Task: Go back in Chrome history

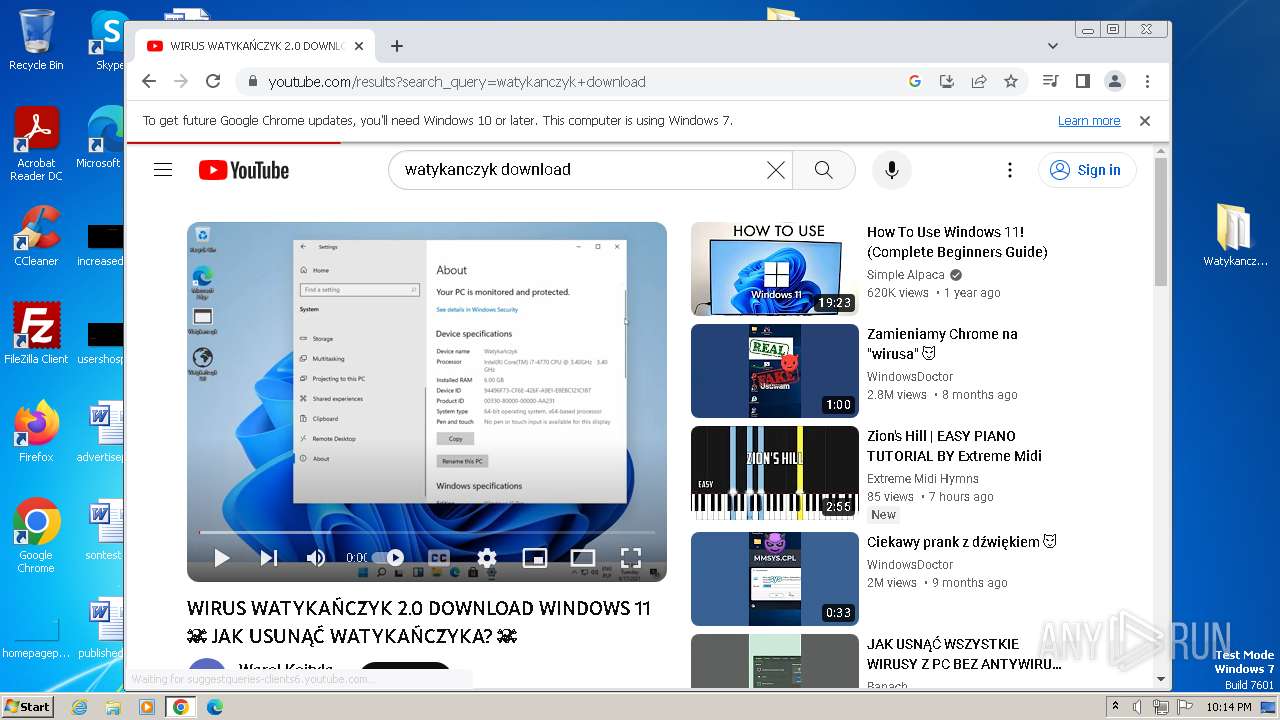Action: click(149, 82)
